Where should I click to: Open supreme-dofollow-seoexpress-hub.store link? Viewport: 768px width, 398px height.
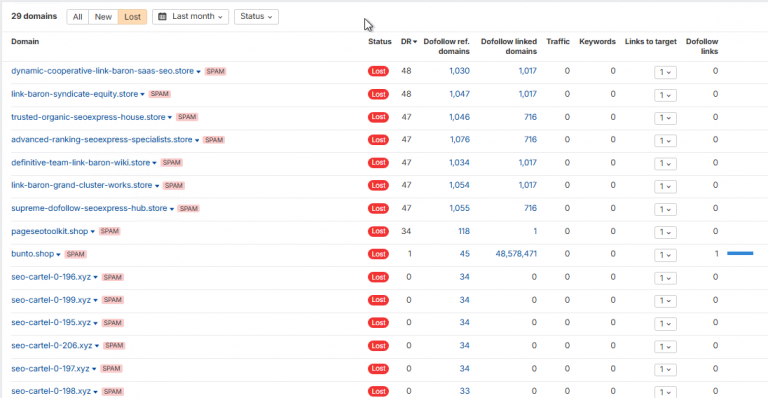89,208
